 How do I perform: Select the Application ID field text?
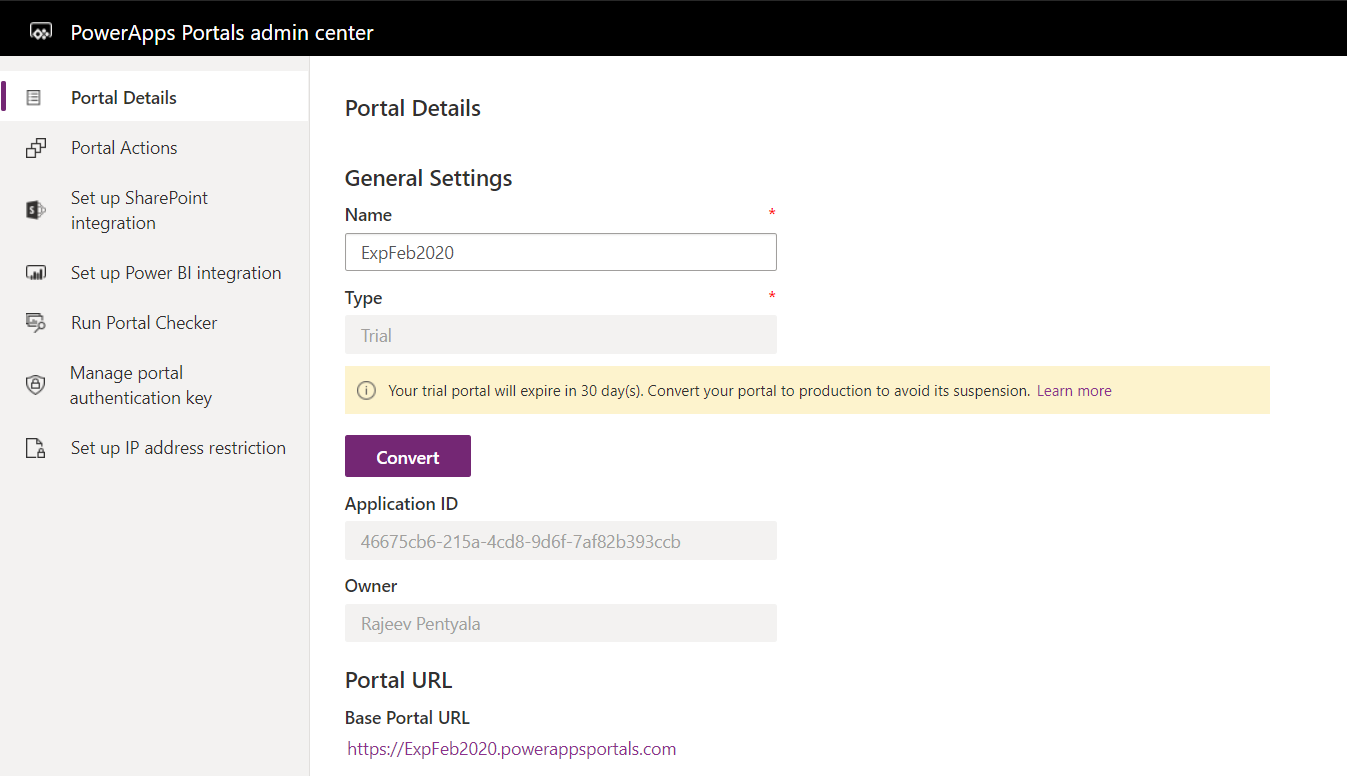coord(560,540)
